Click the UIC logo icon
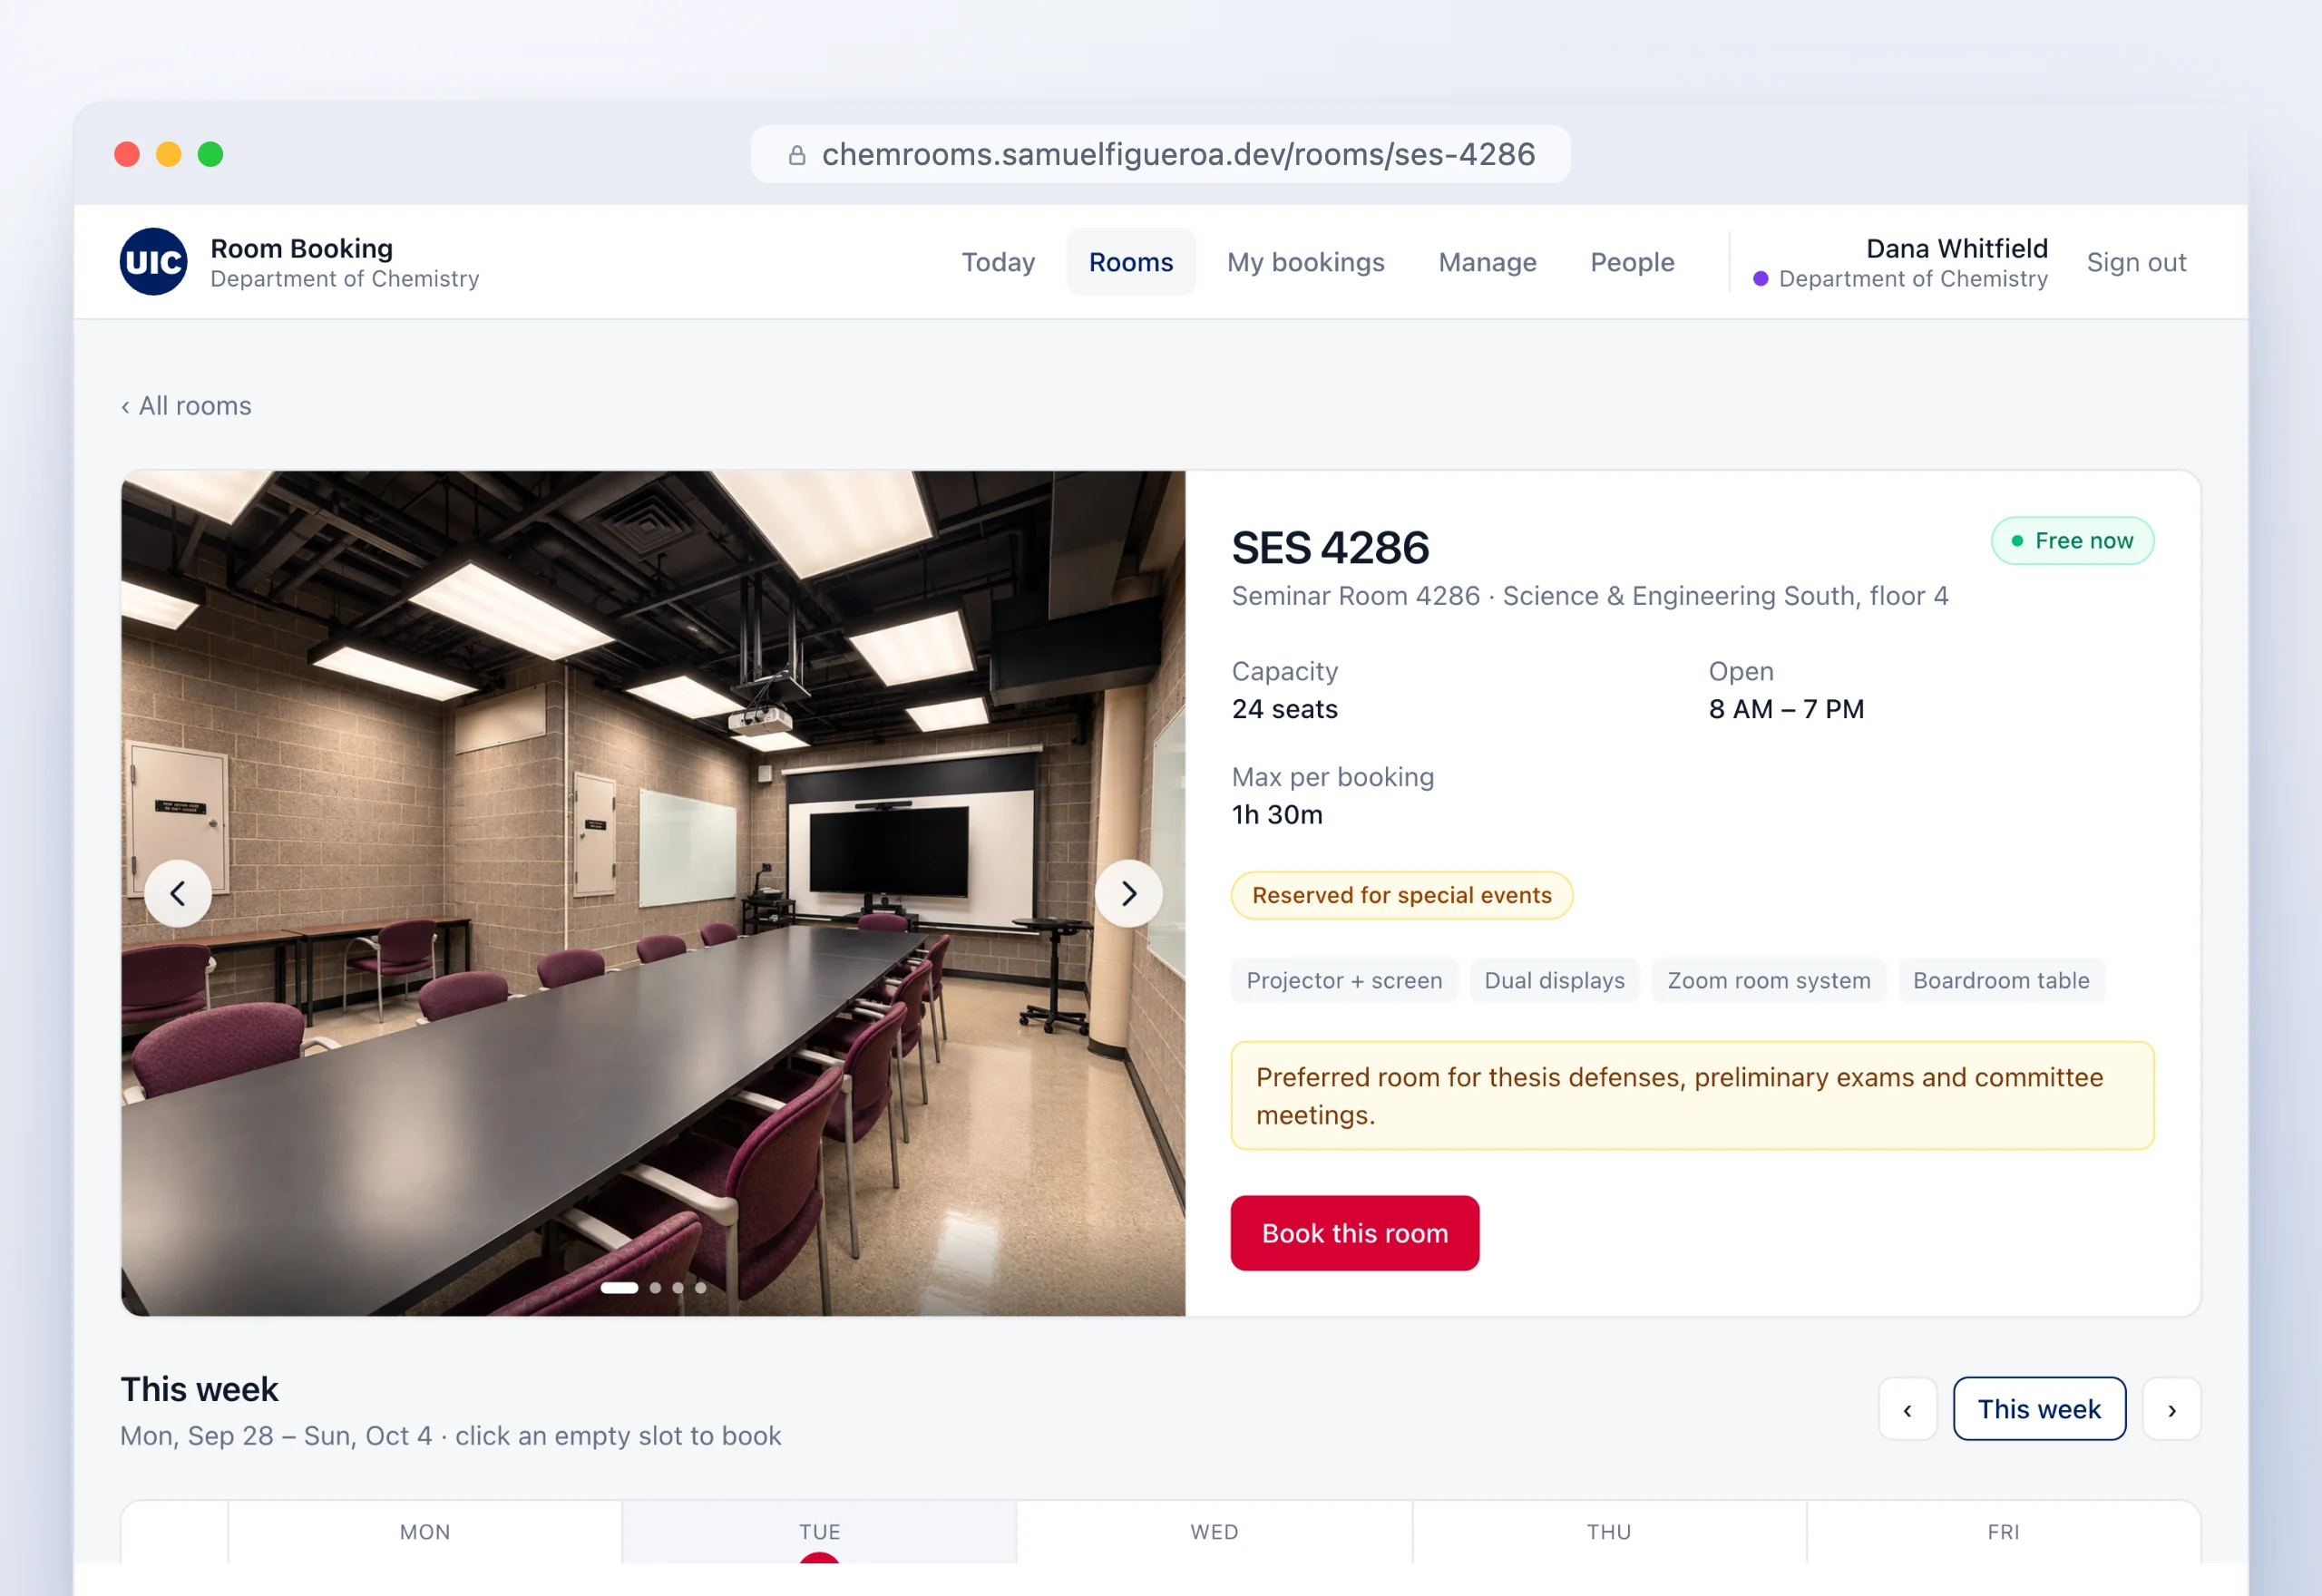The width and height of the screenshot is (2322, 1596). coord(153,262)
